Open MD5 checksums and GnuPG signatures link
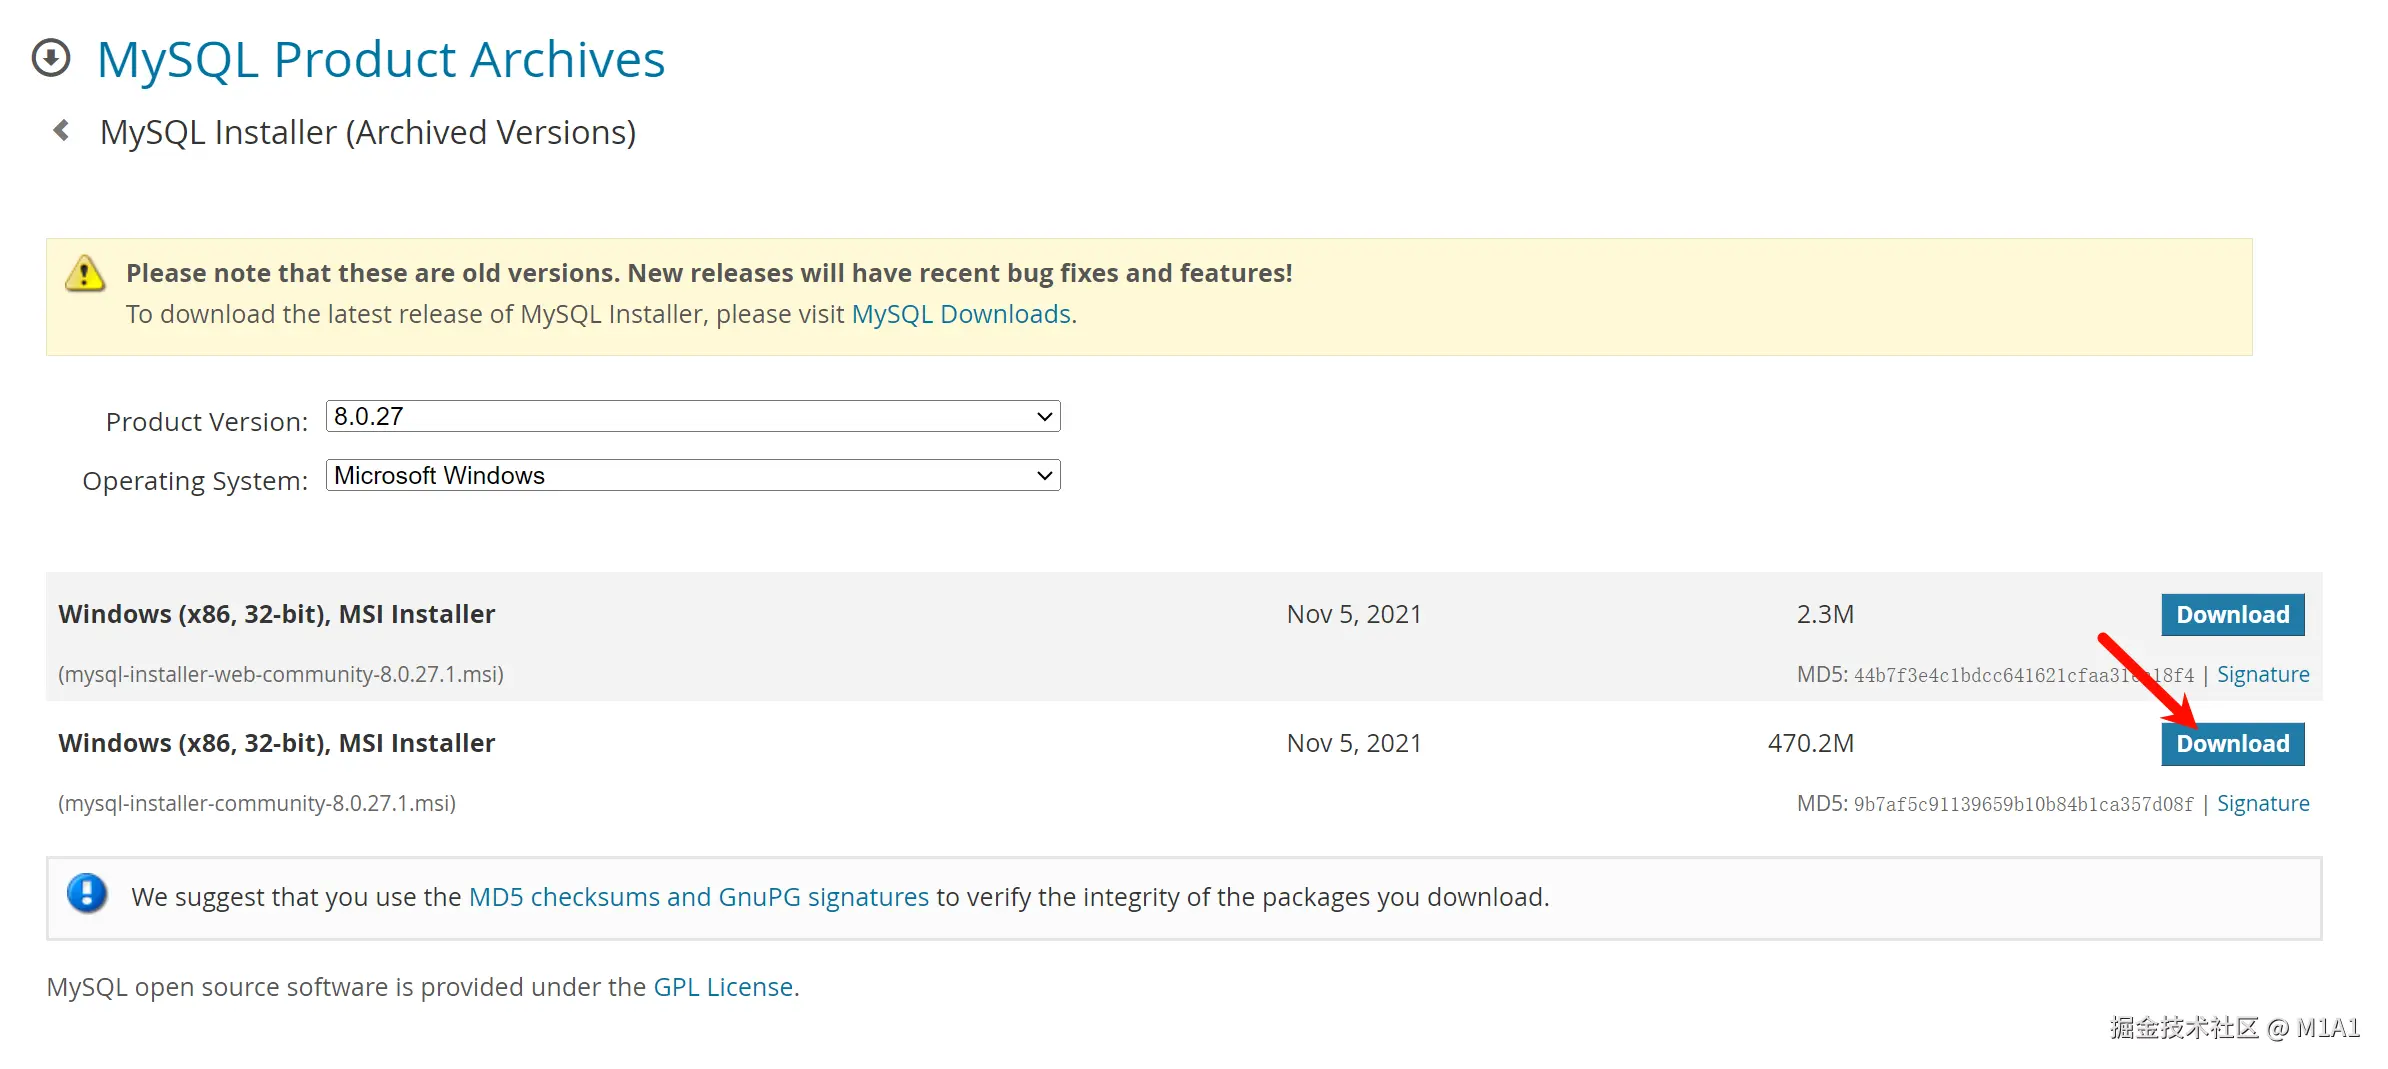The width and height of the screenshot is (2388, 1069). pos(698,898)
